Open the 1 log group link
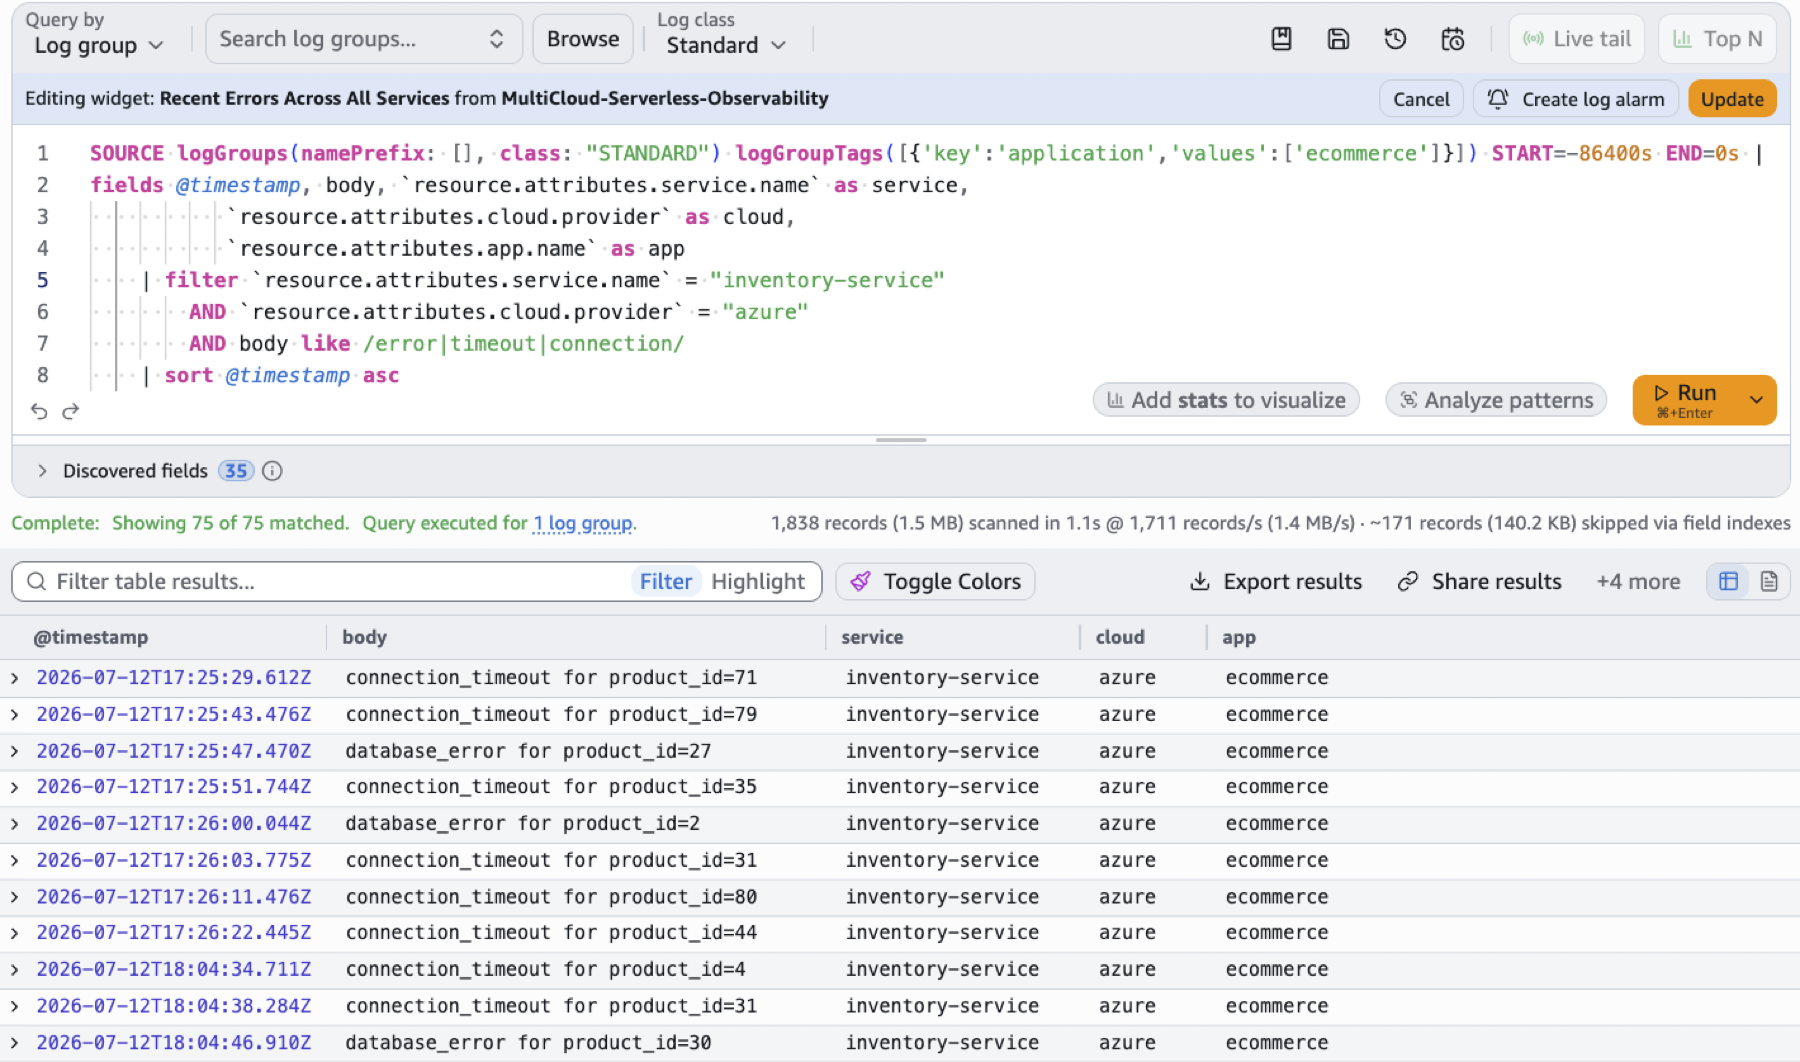The width and height of the screenshot is (1800, 1062). tap(583, 523)
